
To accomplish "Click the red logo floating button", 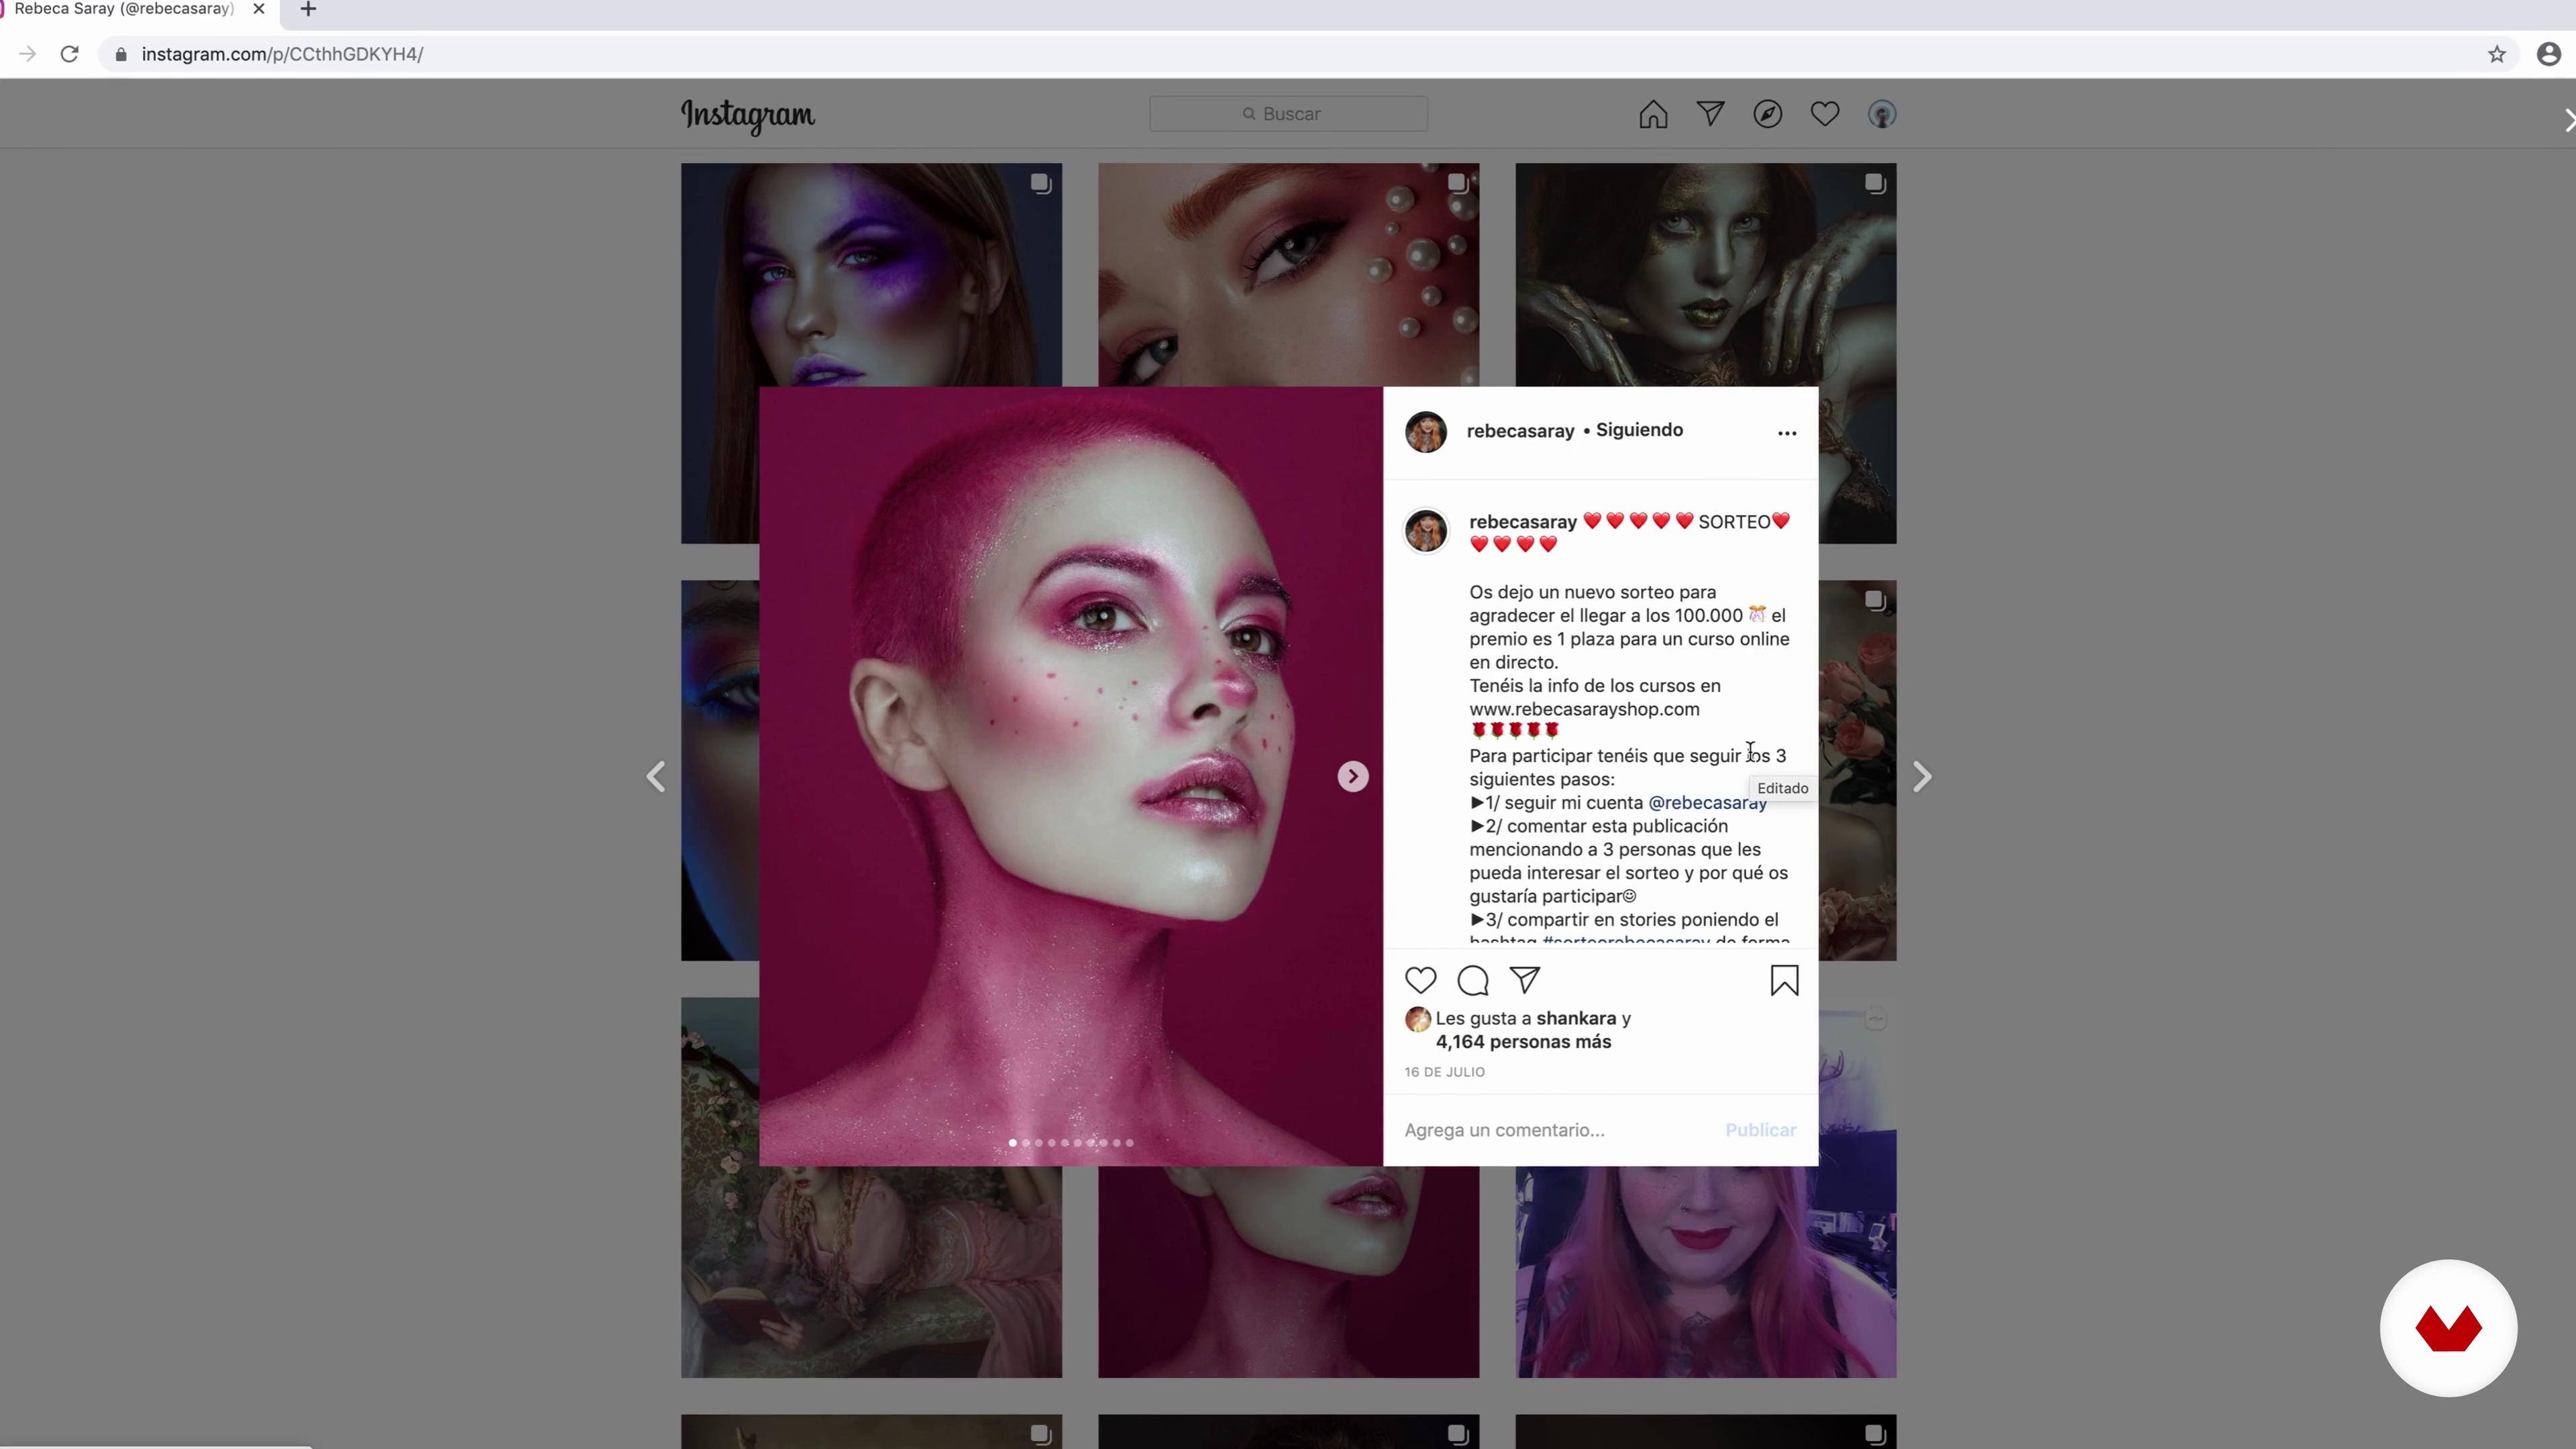I will tap(2448, 1328).
